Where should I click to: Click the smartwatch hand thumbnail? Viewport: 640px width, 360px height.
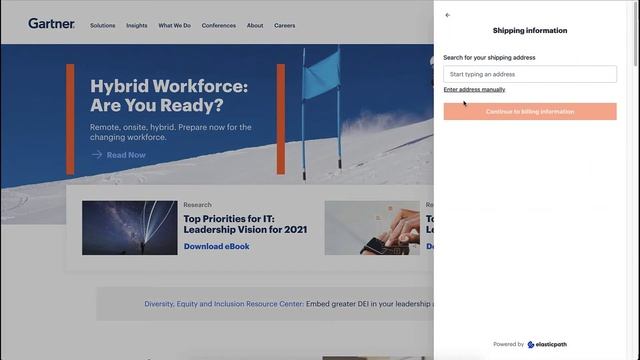(372, 228)
